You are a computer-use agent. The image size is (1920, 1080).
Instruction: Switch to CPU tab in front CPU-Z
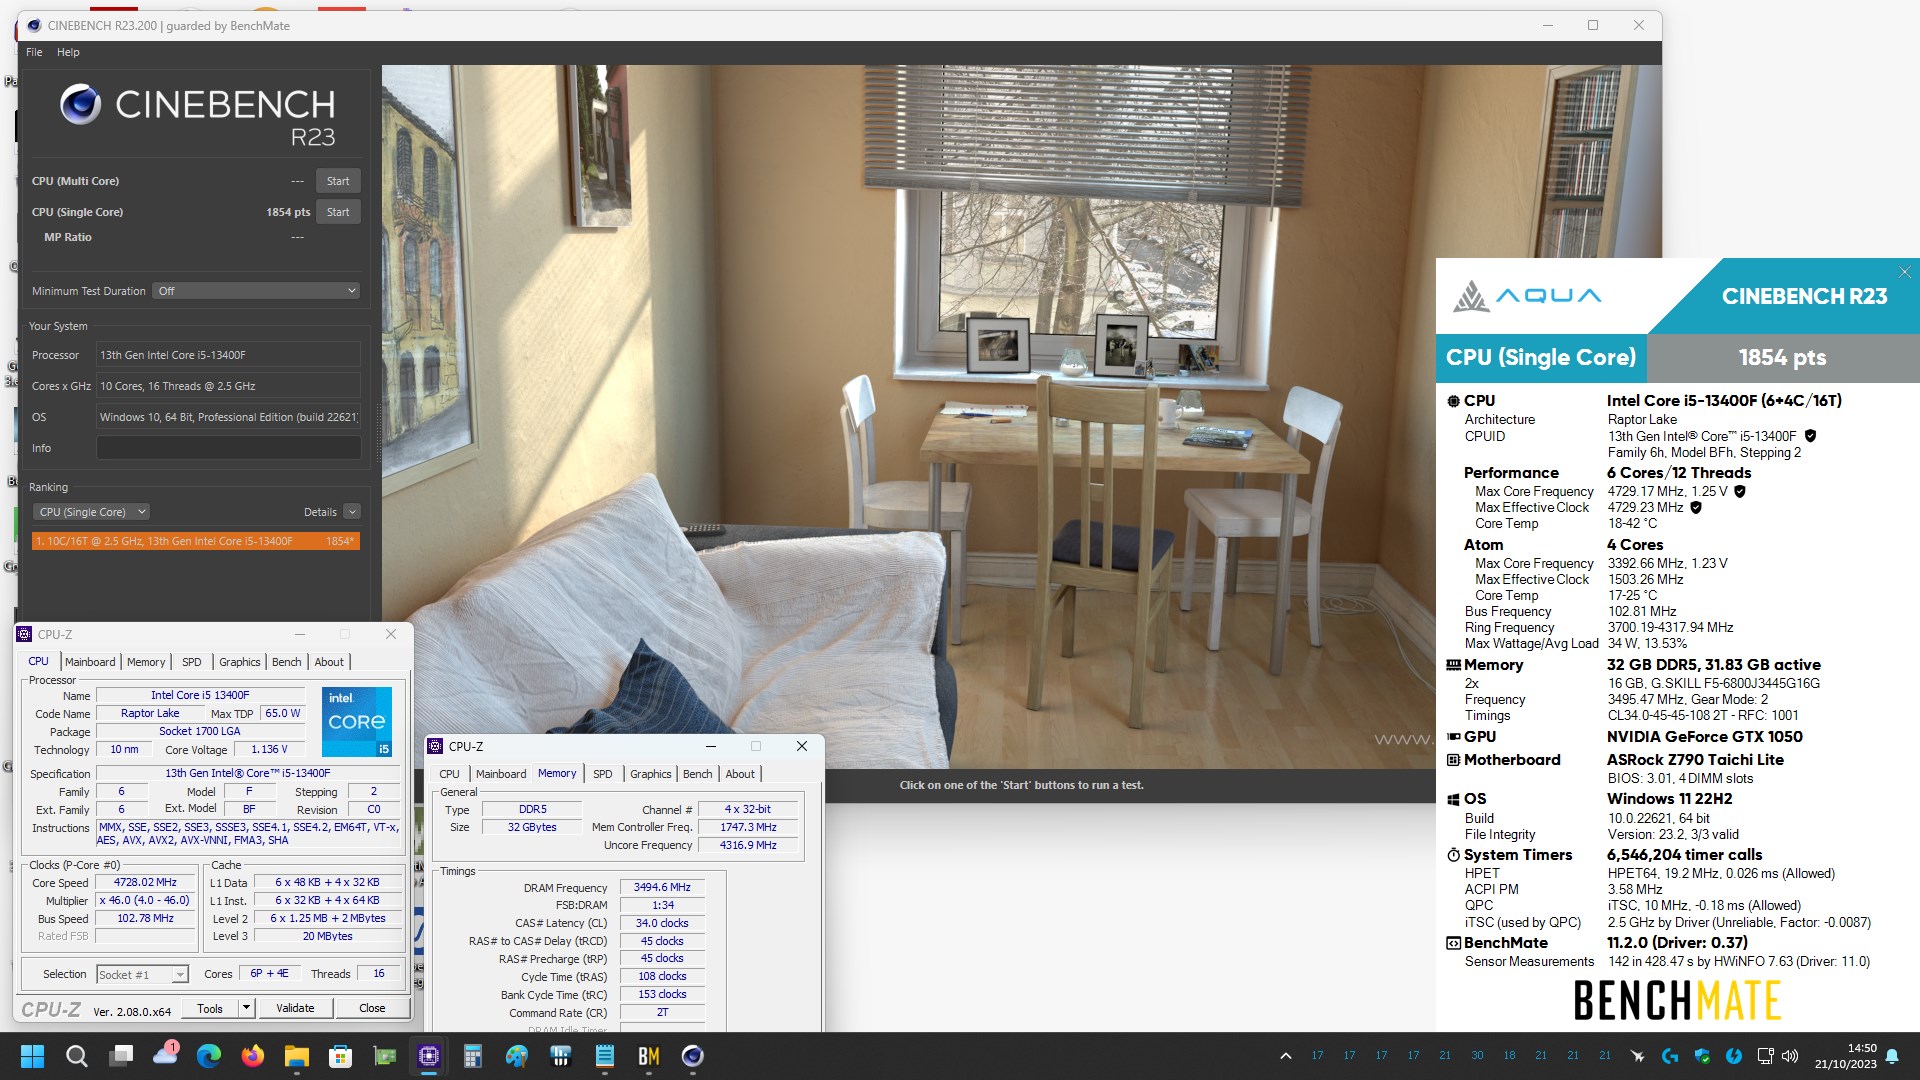pos(450,774)
